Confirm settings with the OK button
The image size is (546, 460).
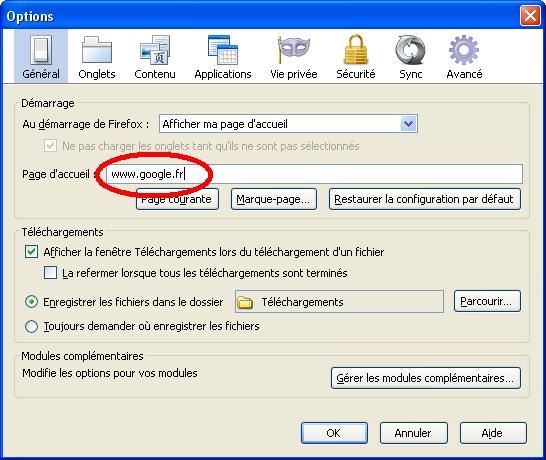pyautogui.click(x=334, y=433)
